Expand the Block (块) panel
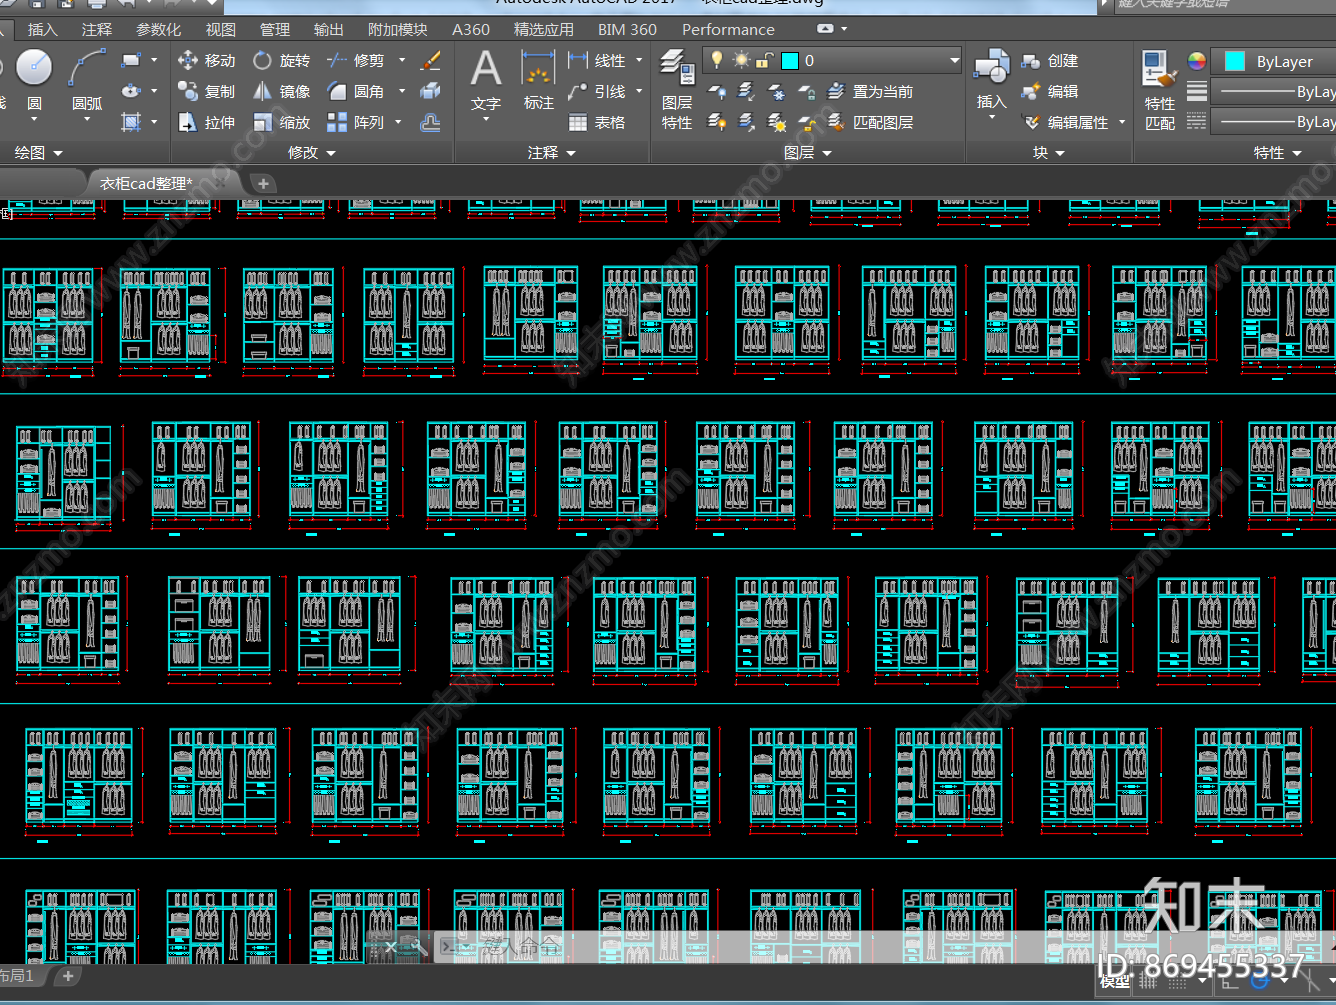Image resolution: width=1336 pixels, height=1005 pixels. [1049, 153]
